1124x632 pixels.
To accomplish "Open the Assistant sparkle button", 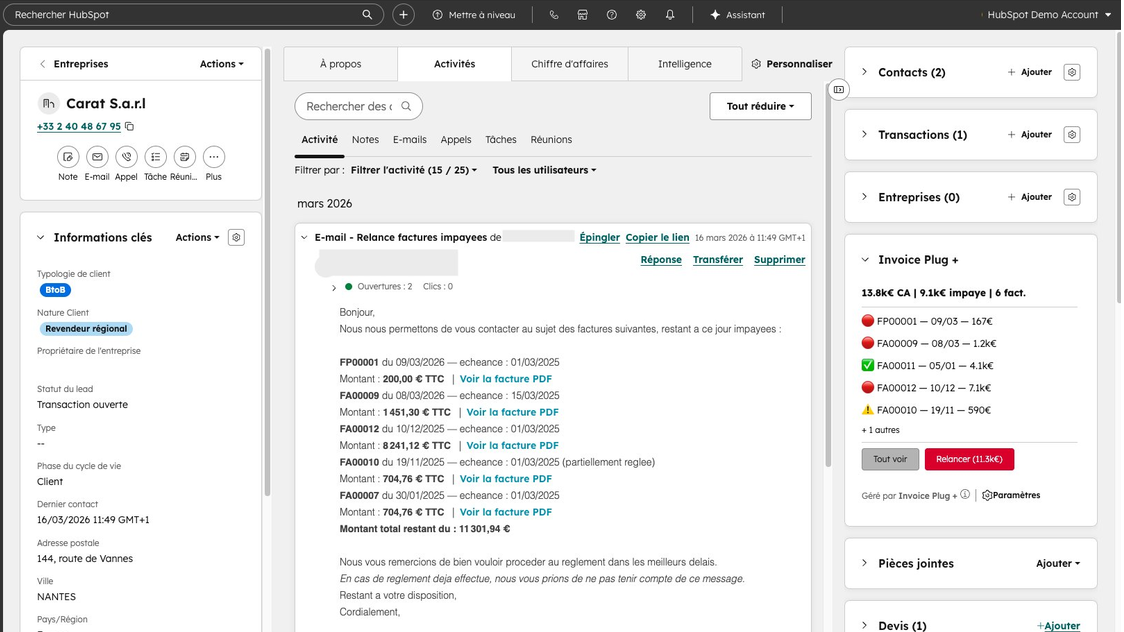I will tap(737, 14).
